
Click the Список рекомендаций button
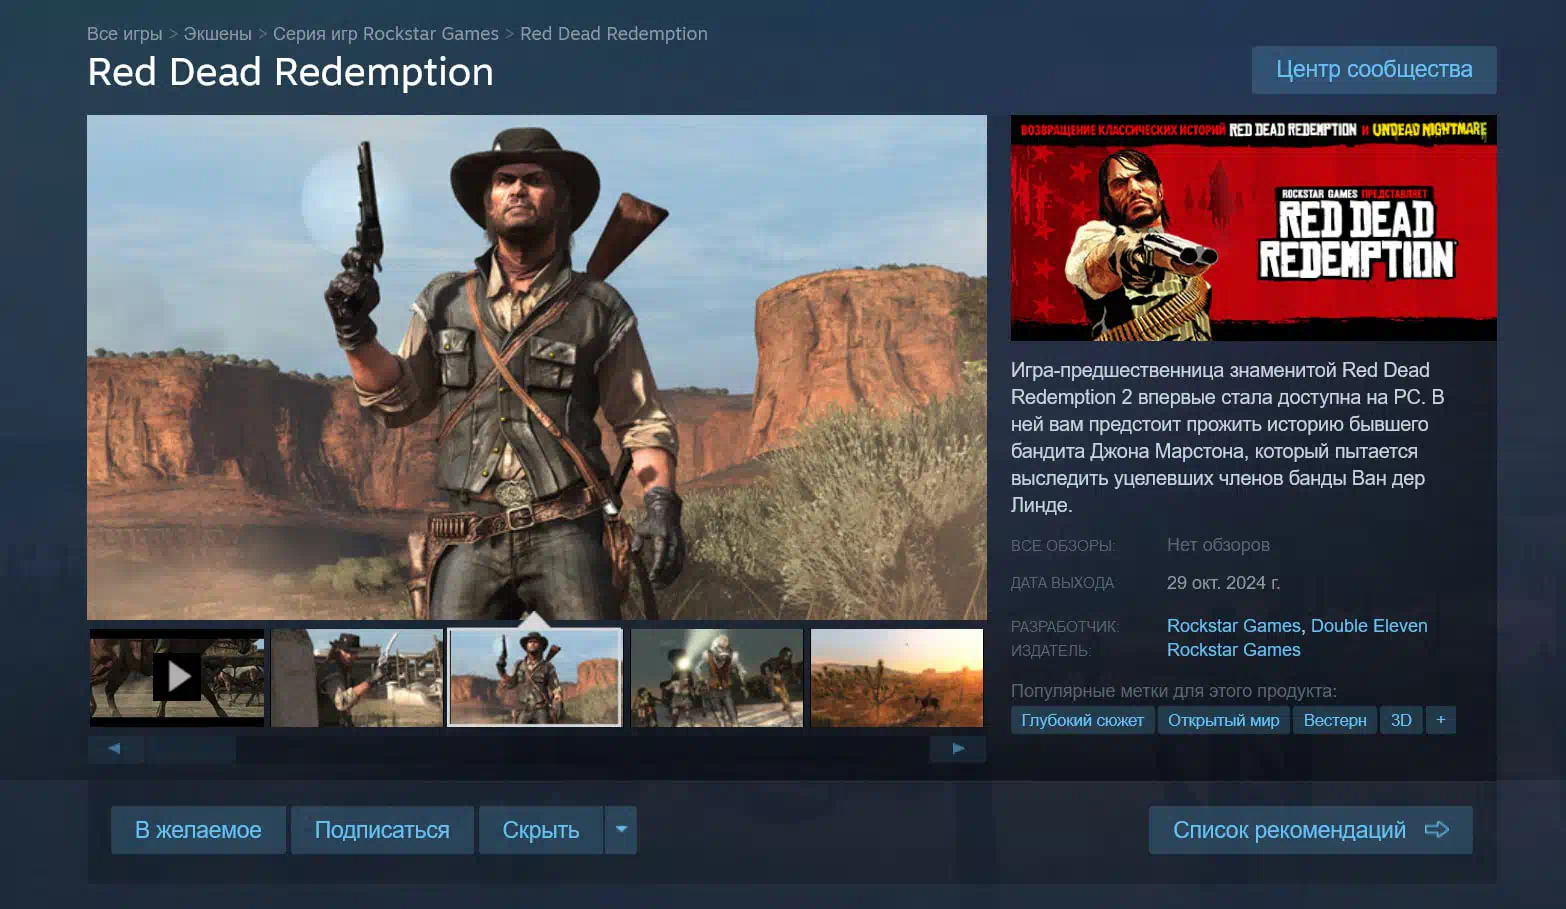1309,830
